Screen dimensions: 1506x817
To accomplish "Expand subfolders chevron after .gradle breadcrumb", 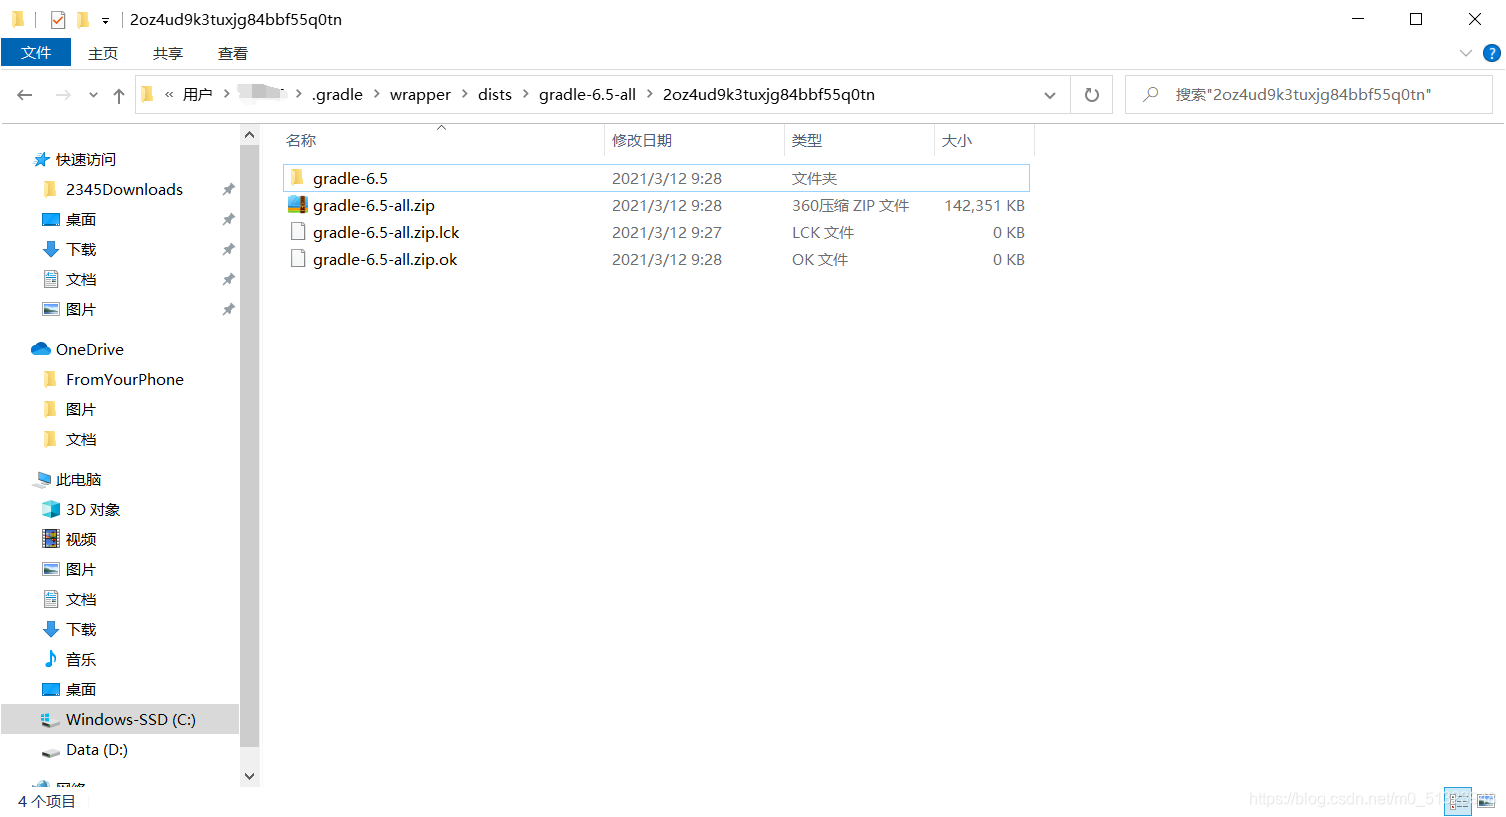I will coord(376,94).
